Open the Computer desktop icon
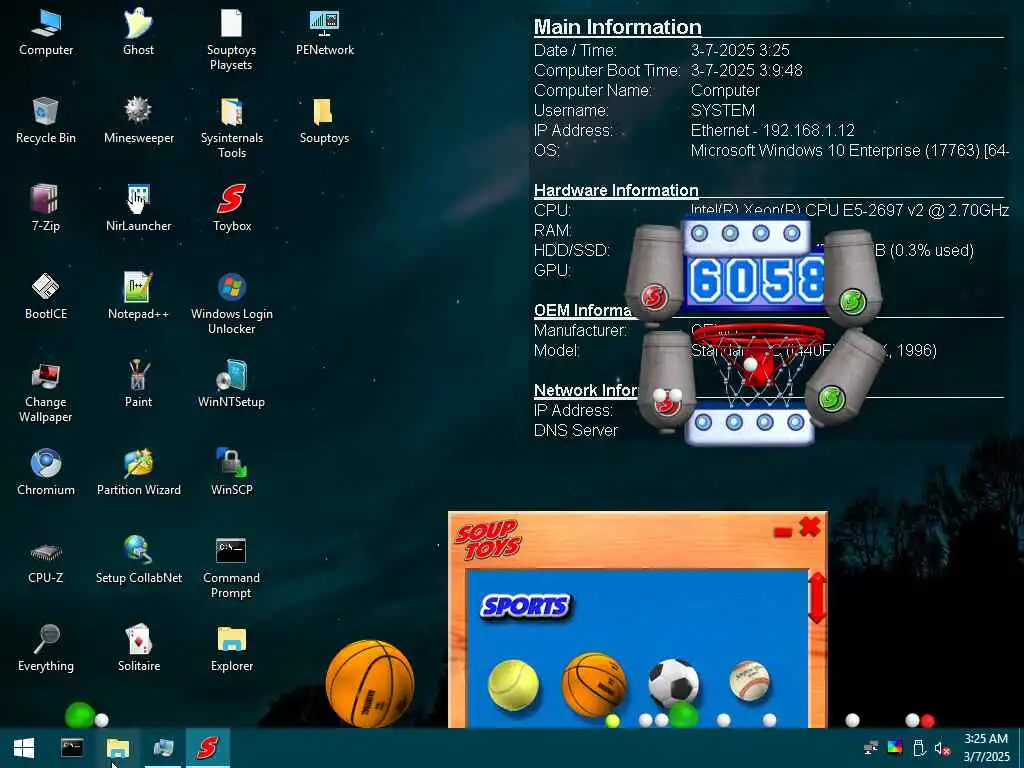Screen dimensions: 1024x768 point(46,33)
